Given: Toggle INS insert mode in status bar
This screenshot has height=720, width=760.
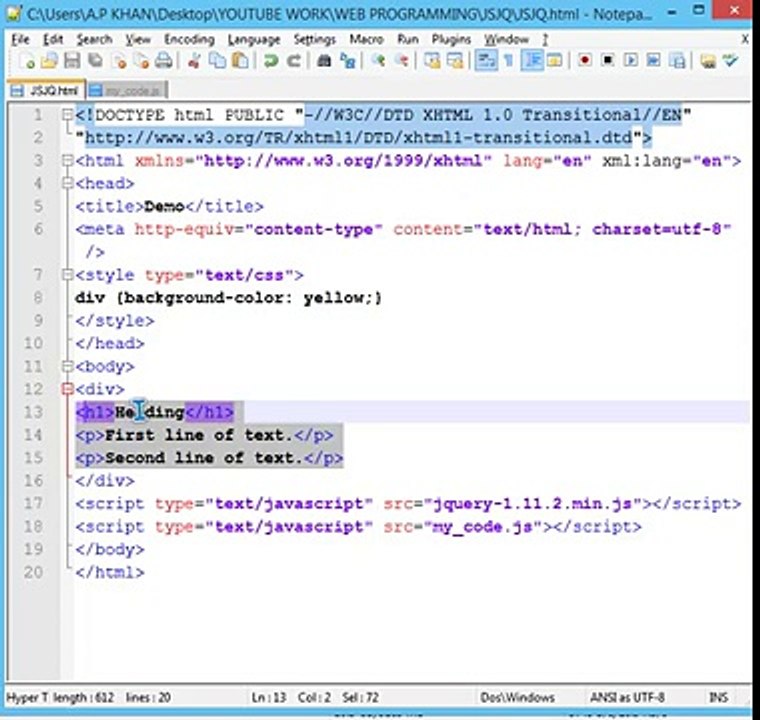Looking at the screenshot, I should [x=718, y=698].
